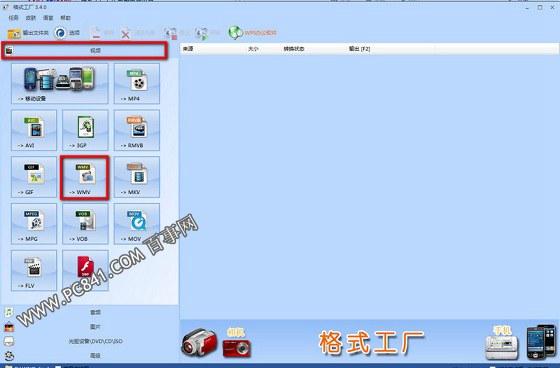
Task: Select the AVI conversion icon
Action: 34,130
